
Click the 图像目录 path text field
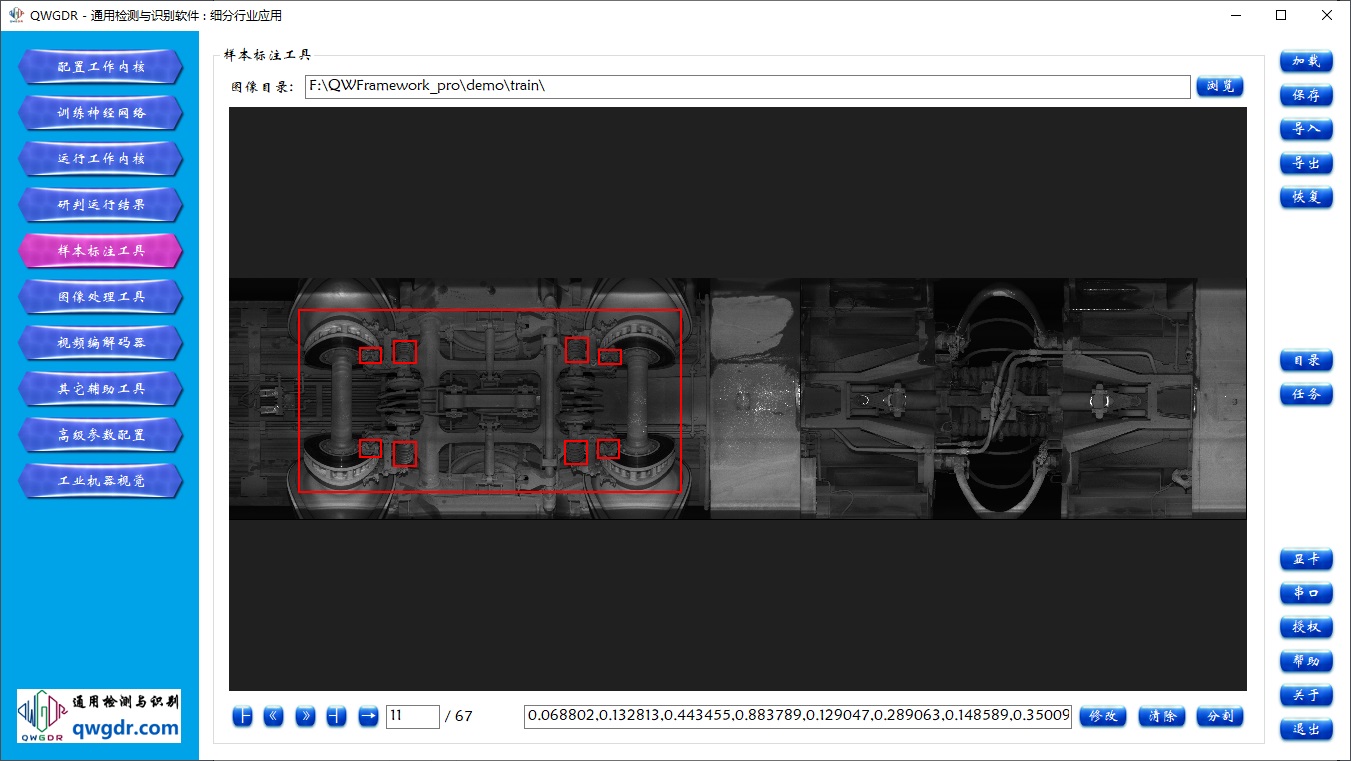[x=747, y=87]
